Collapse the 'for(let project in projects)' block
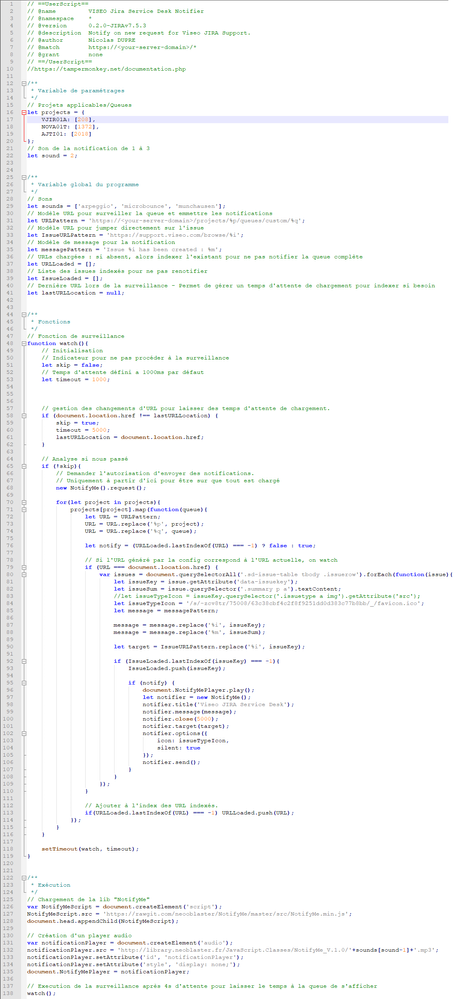Viewport: 467px width, 999px height. (23, 503)
